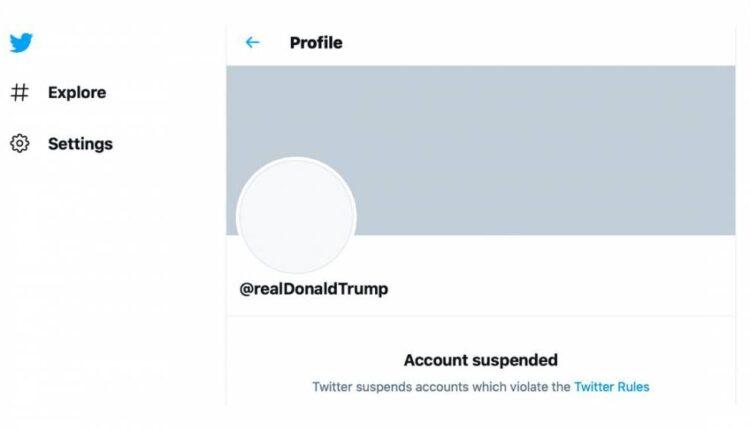Click the @realDonaldTrump handle text

coord(313,289)
